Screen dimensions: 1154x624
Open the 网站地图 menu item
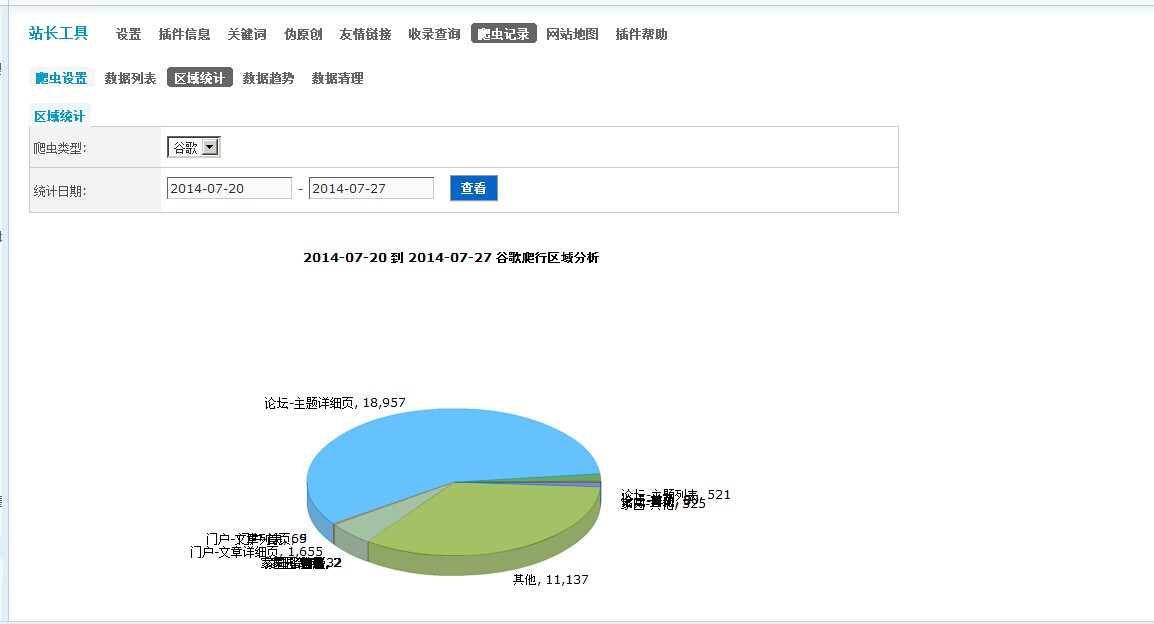pyautogui.click(x=572, y=34)
